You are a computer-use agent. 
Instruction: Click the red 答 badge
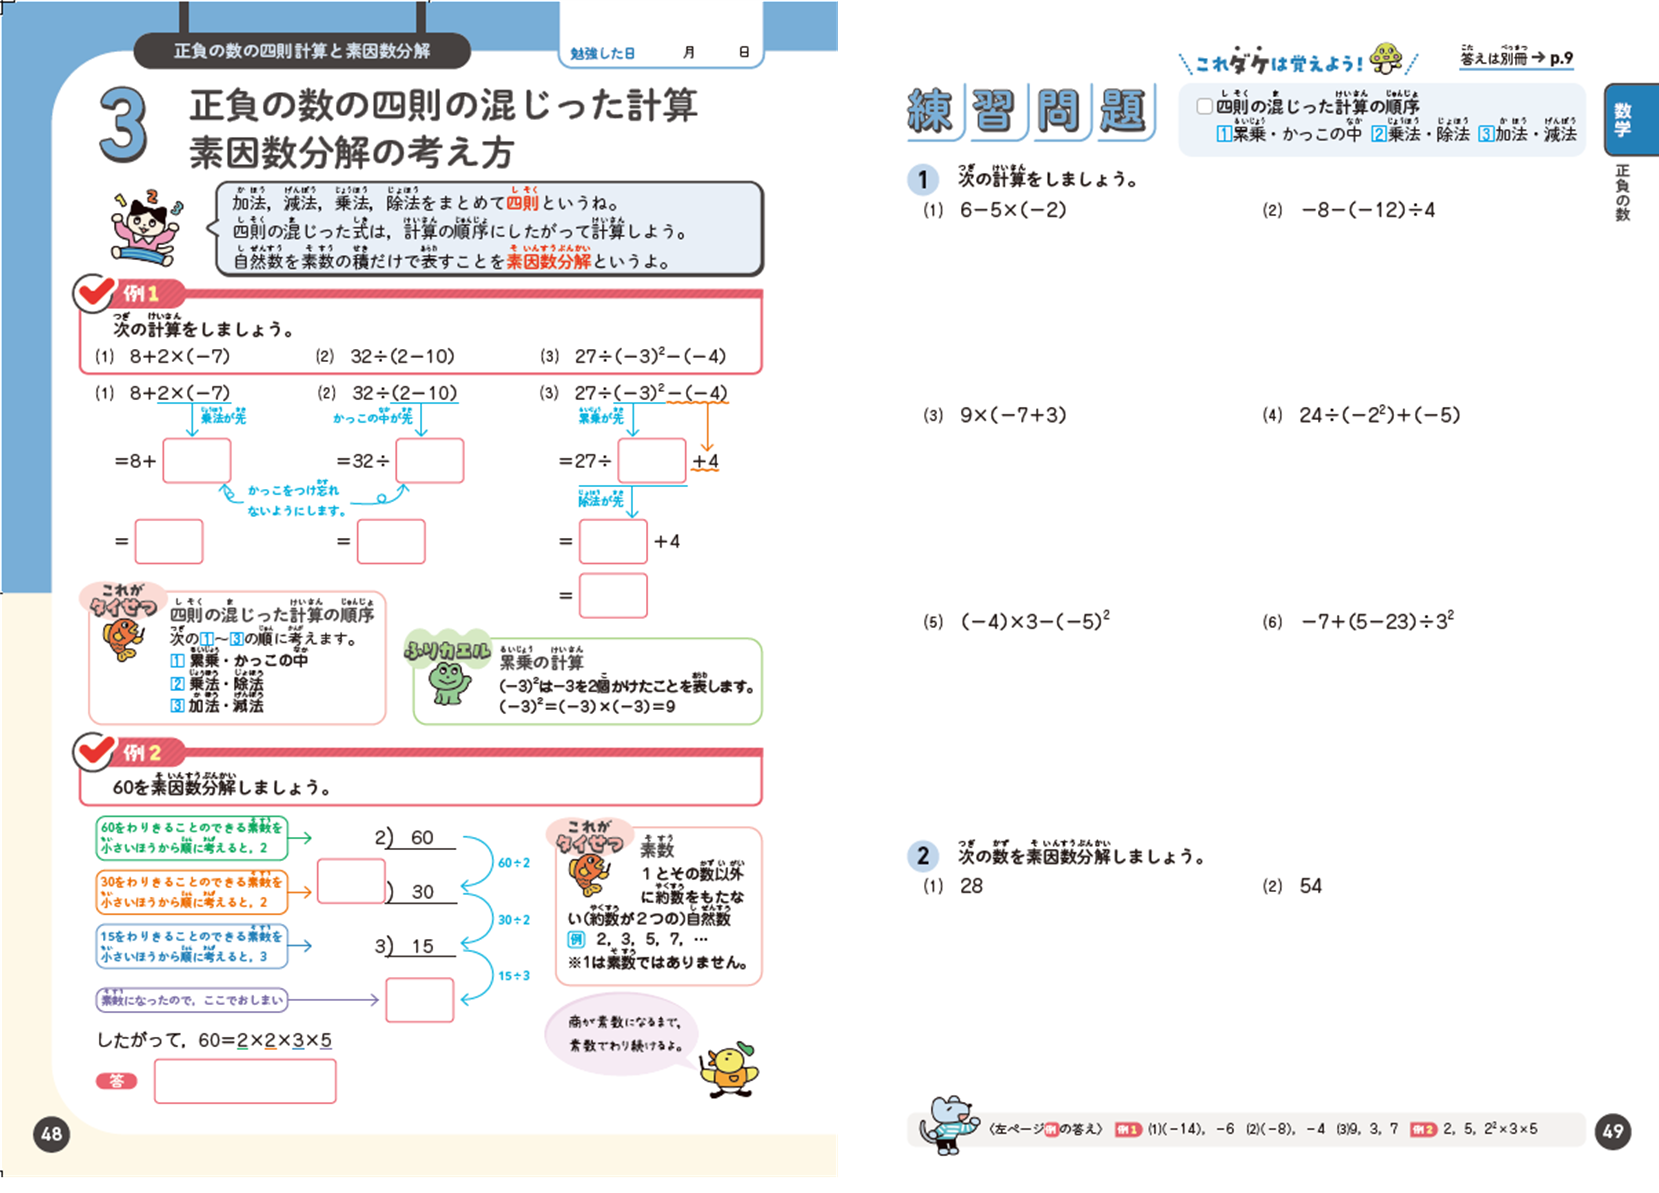(x=117, y=1081)
